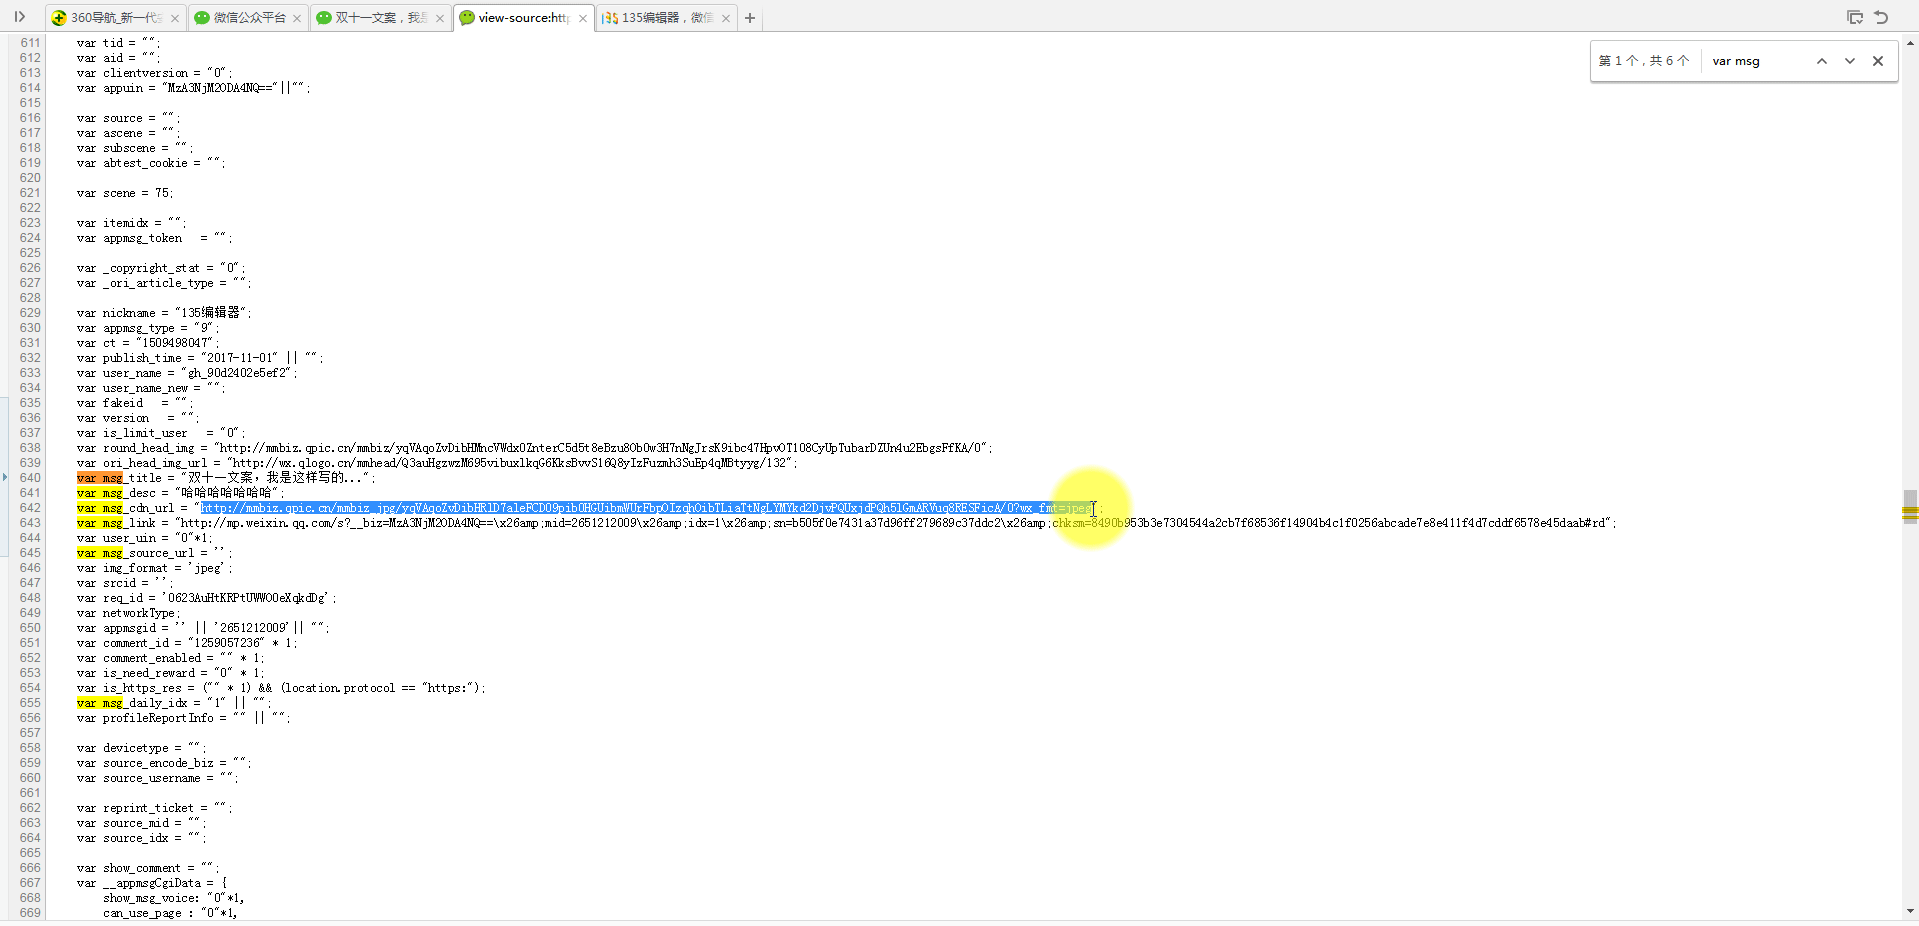Click the 'var req_id' line
Viewport: 1919px width, 926px height.
point(206,598)
